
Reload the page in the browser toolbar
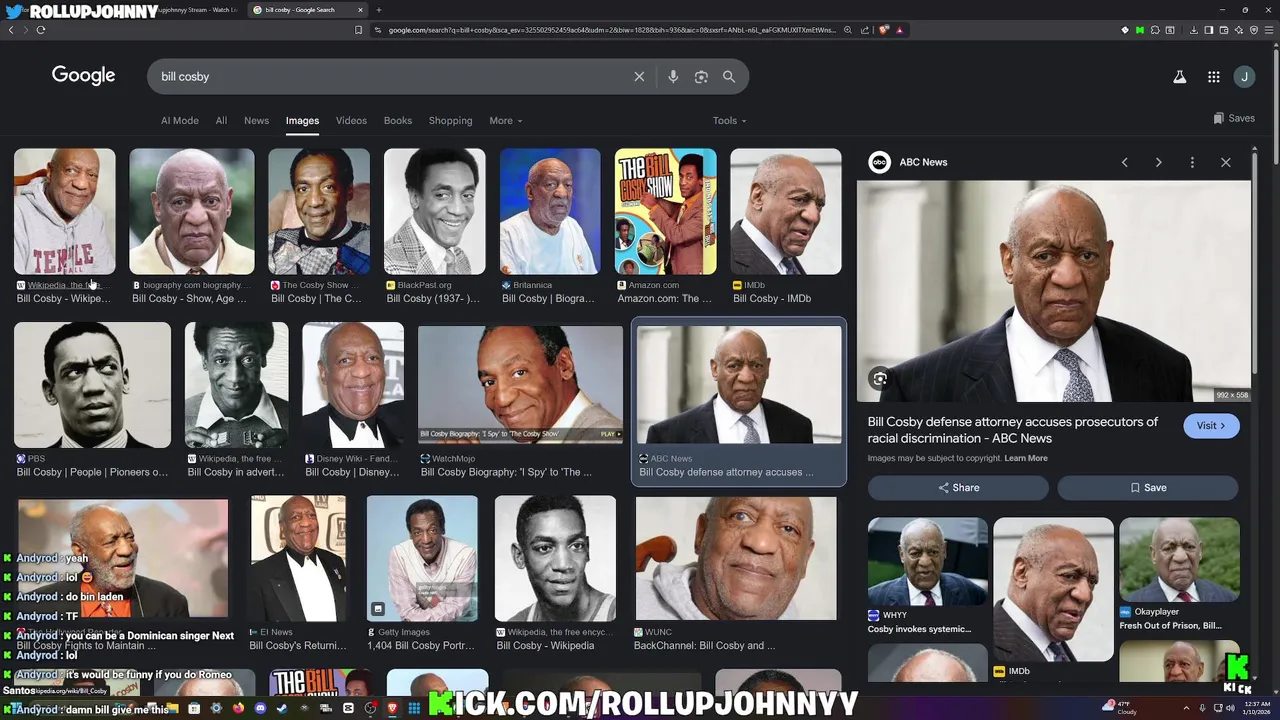pos(40,30)
